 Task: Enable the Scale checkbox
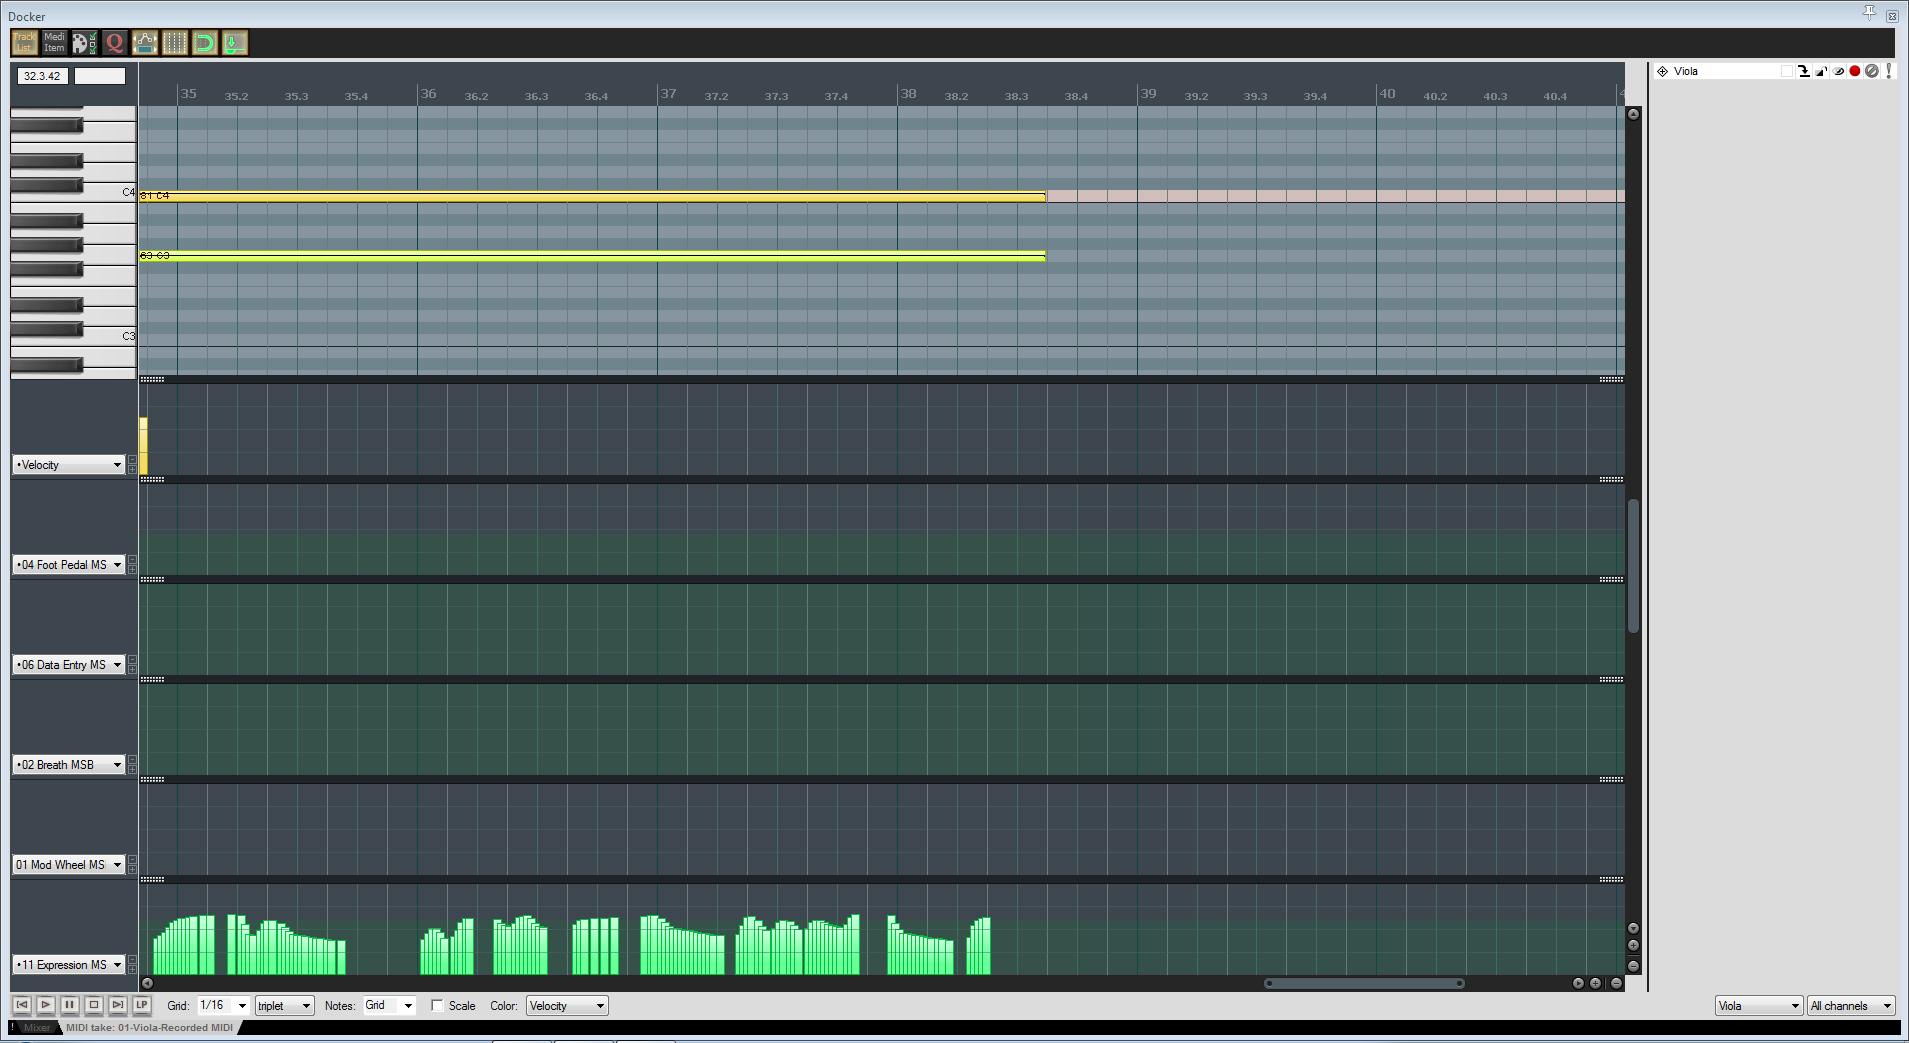(x=437, y=1006)
